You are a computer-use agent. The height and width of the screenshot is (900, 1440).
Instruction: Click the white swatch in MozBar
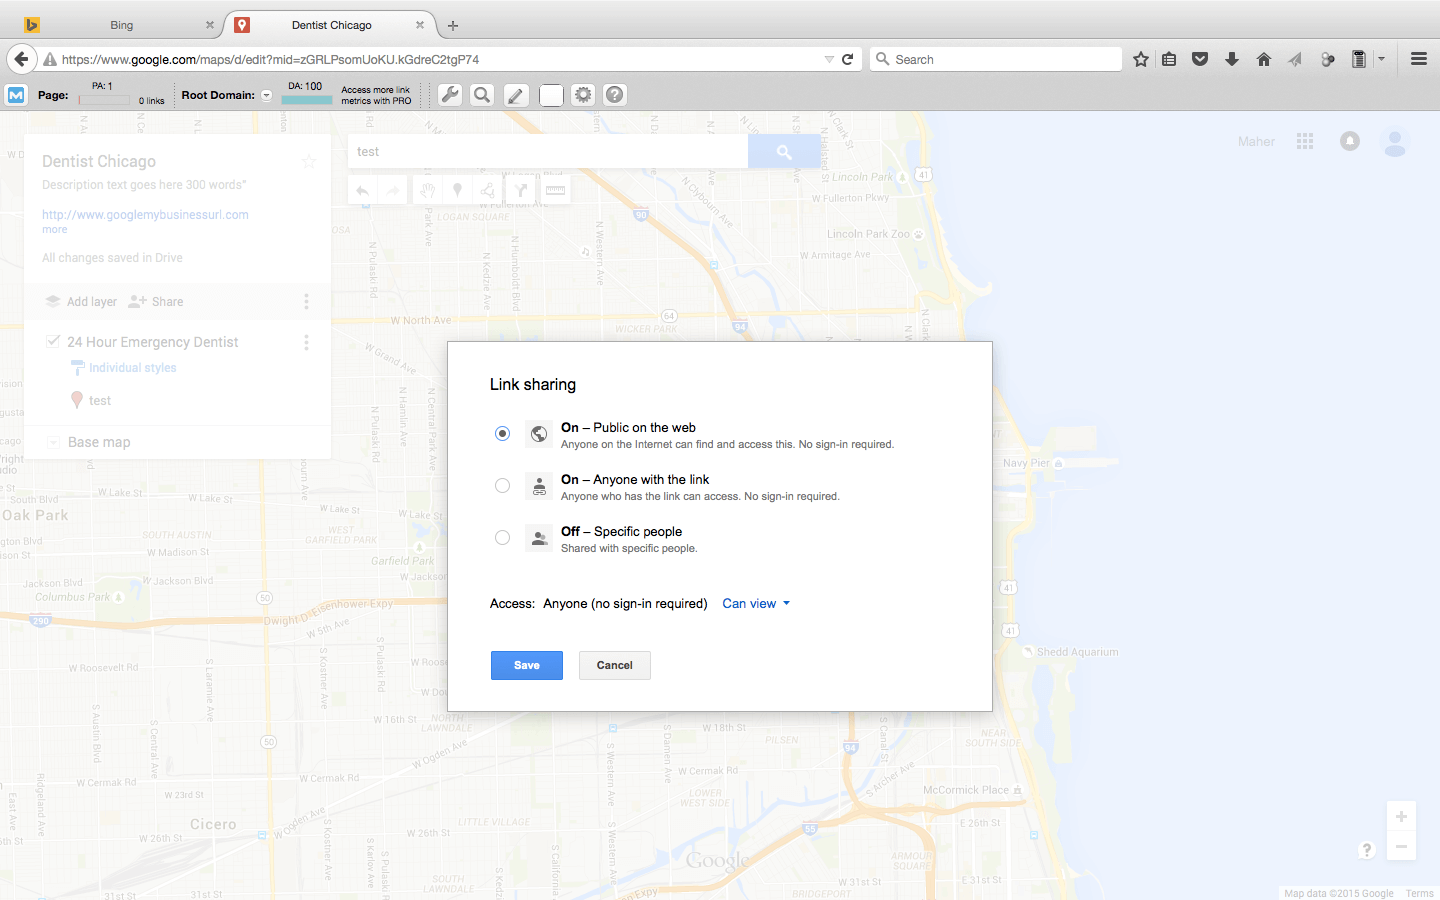(x=551, y=95)
